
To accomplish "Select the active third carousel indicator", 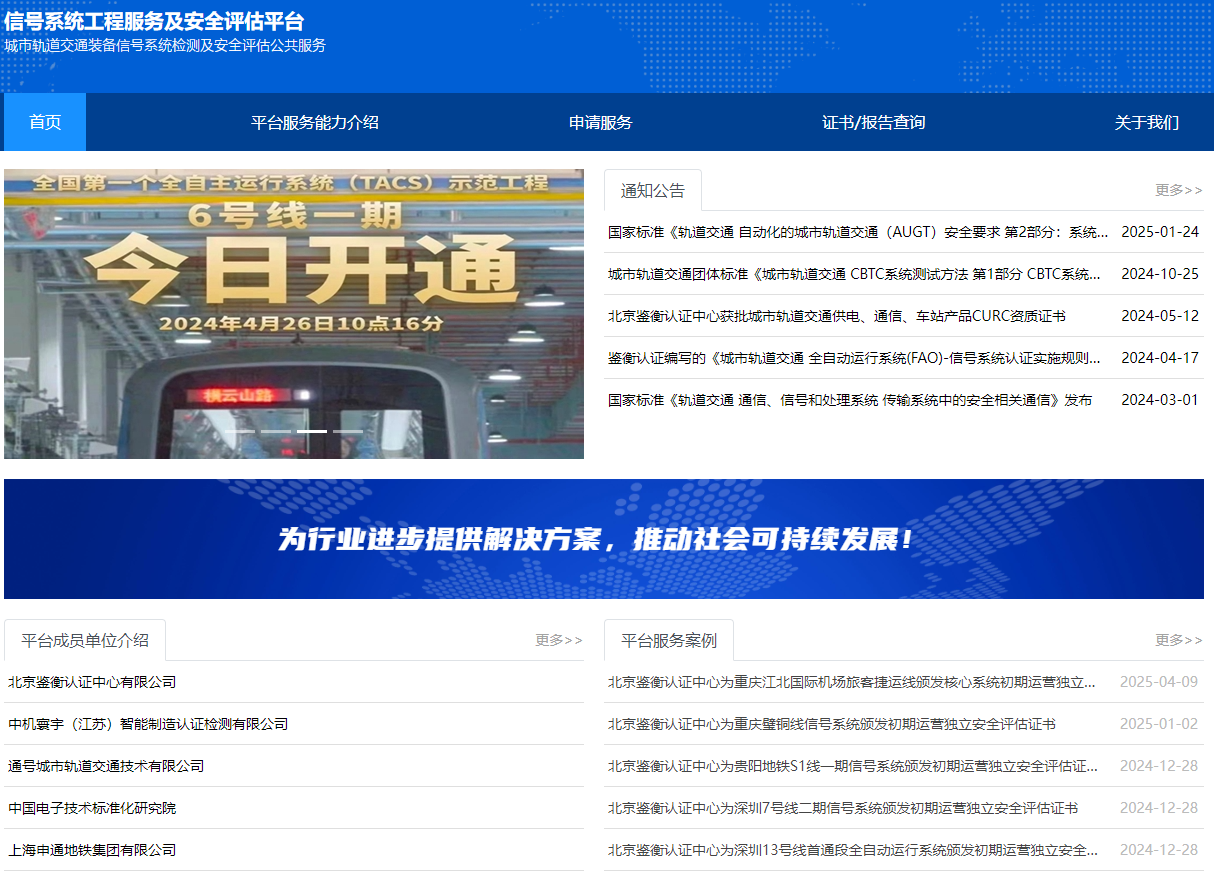I will click(312, 431).
